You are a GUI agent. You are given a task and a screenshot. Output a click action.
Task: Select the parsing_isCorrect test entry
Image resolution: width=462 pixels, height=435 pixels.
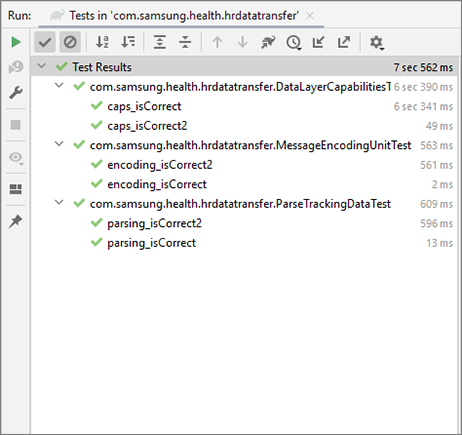click(151, 243)
